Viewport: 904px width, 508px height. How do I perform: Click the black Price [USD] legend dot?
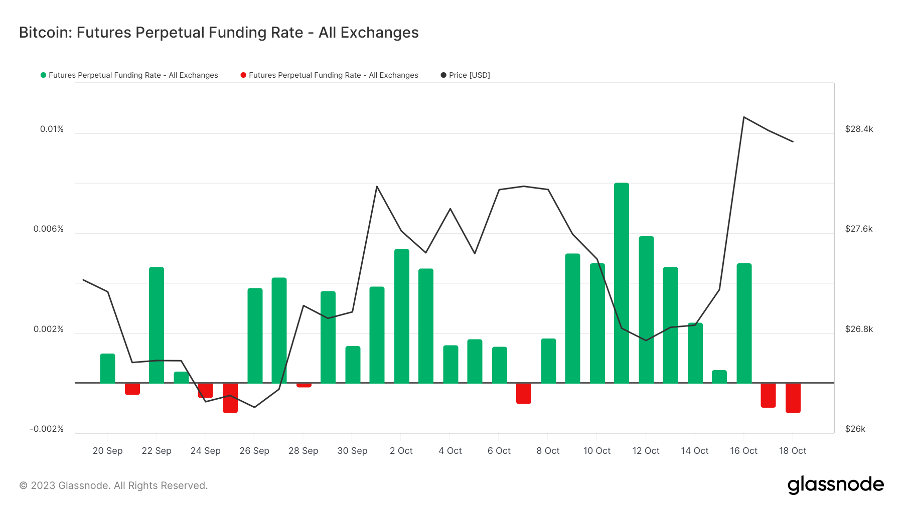443,75
